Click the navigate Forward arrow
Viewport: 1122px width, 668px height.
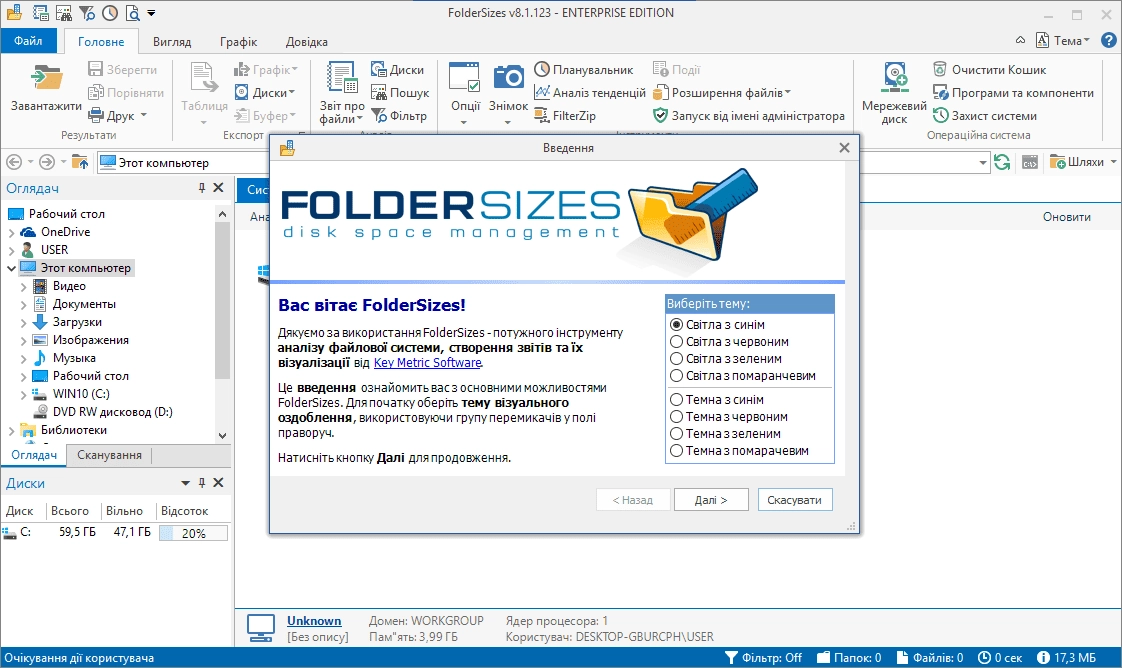point(47,162)
